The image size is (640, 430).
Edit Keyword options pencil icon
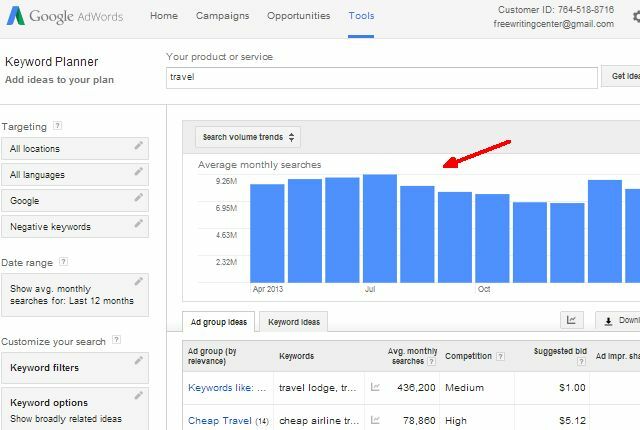tap(139, 395)
